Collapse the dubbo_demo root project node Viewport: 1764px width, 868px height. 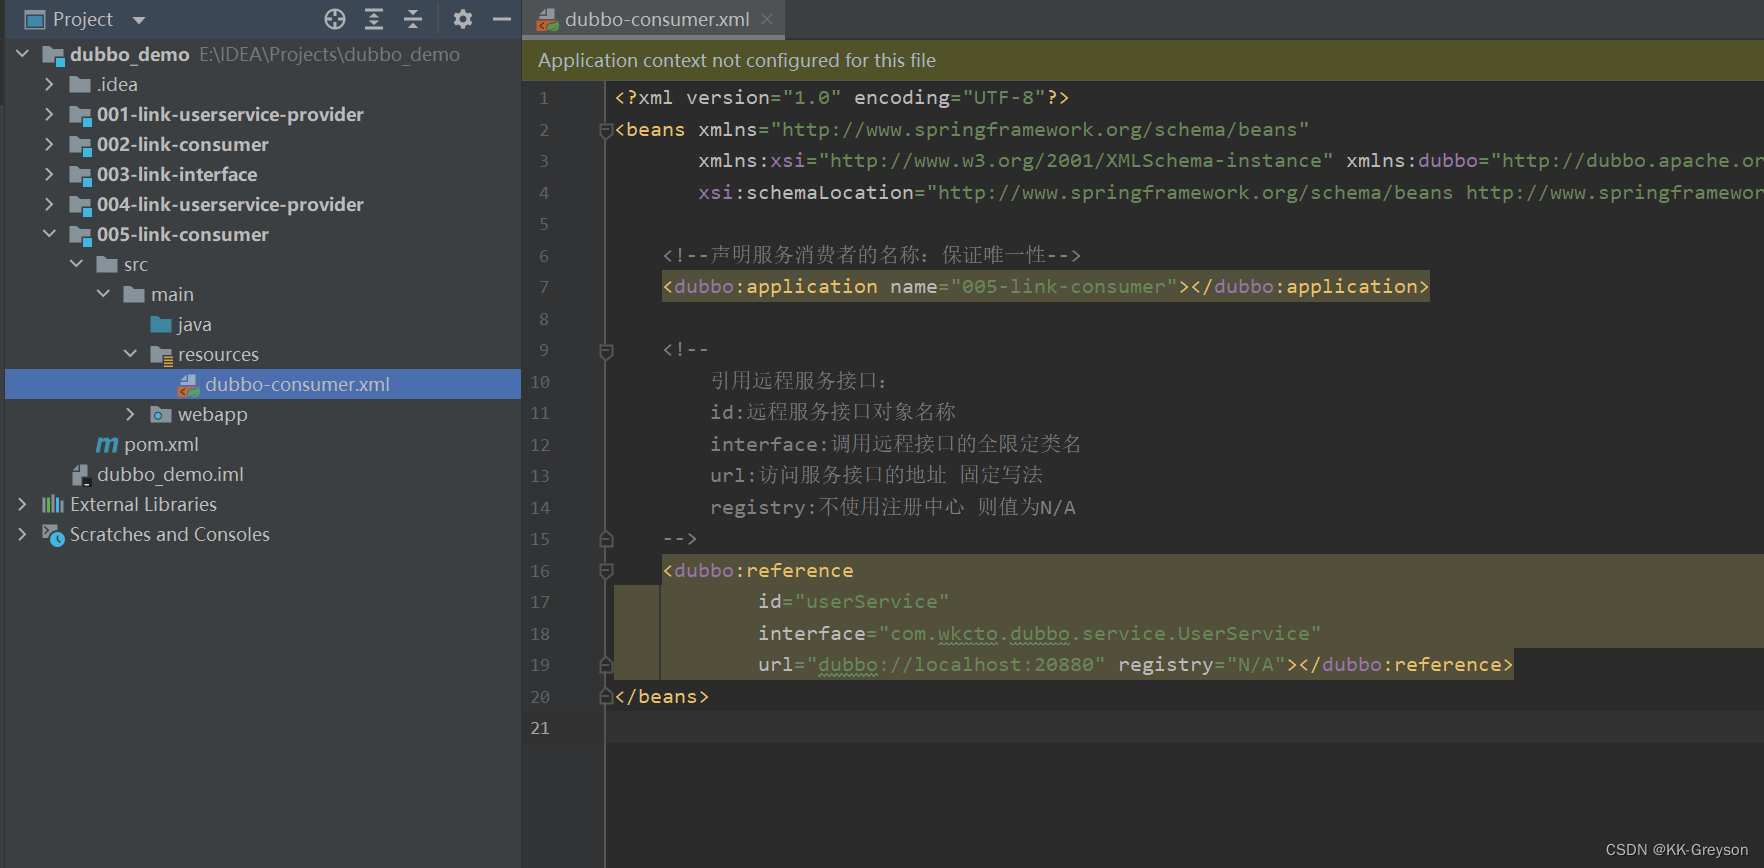click(x=22, y=54)
